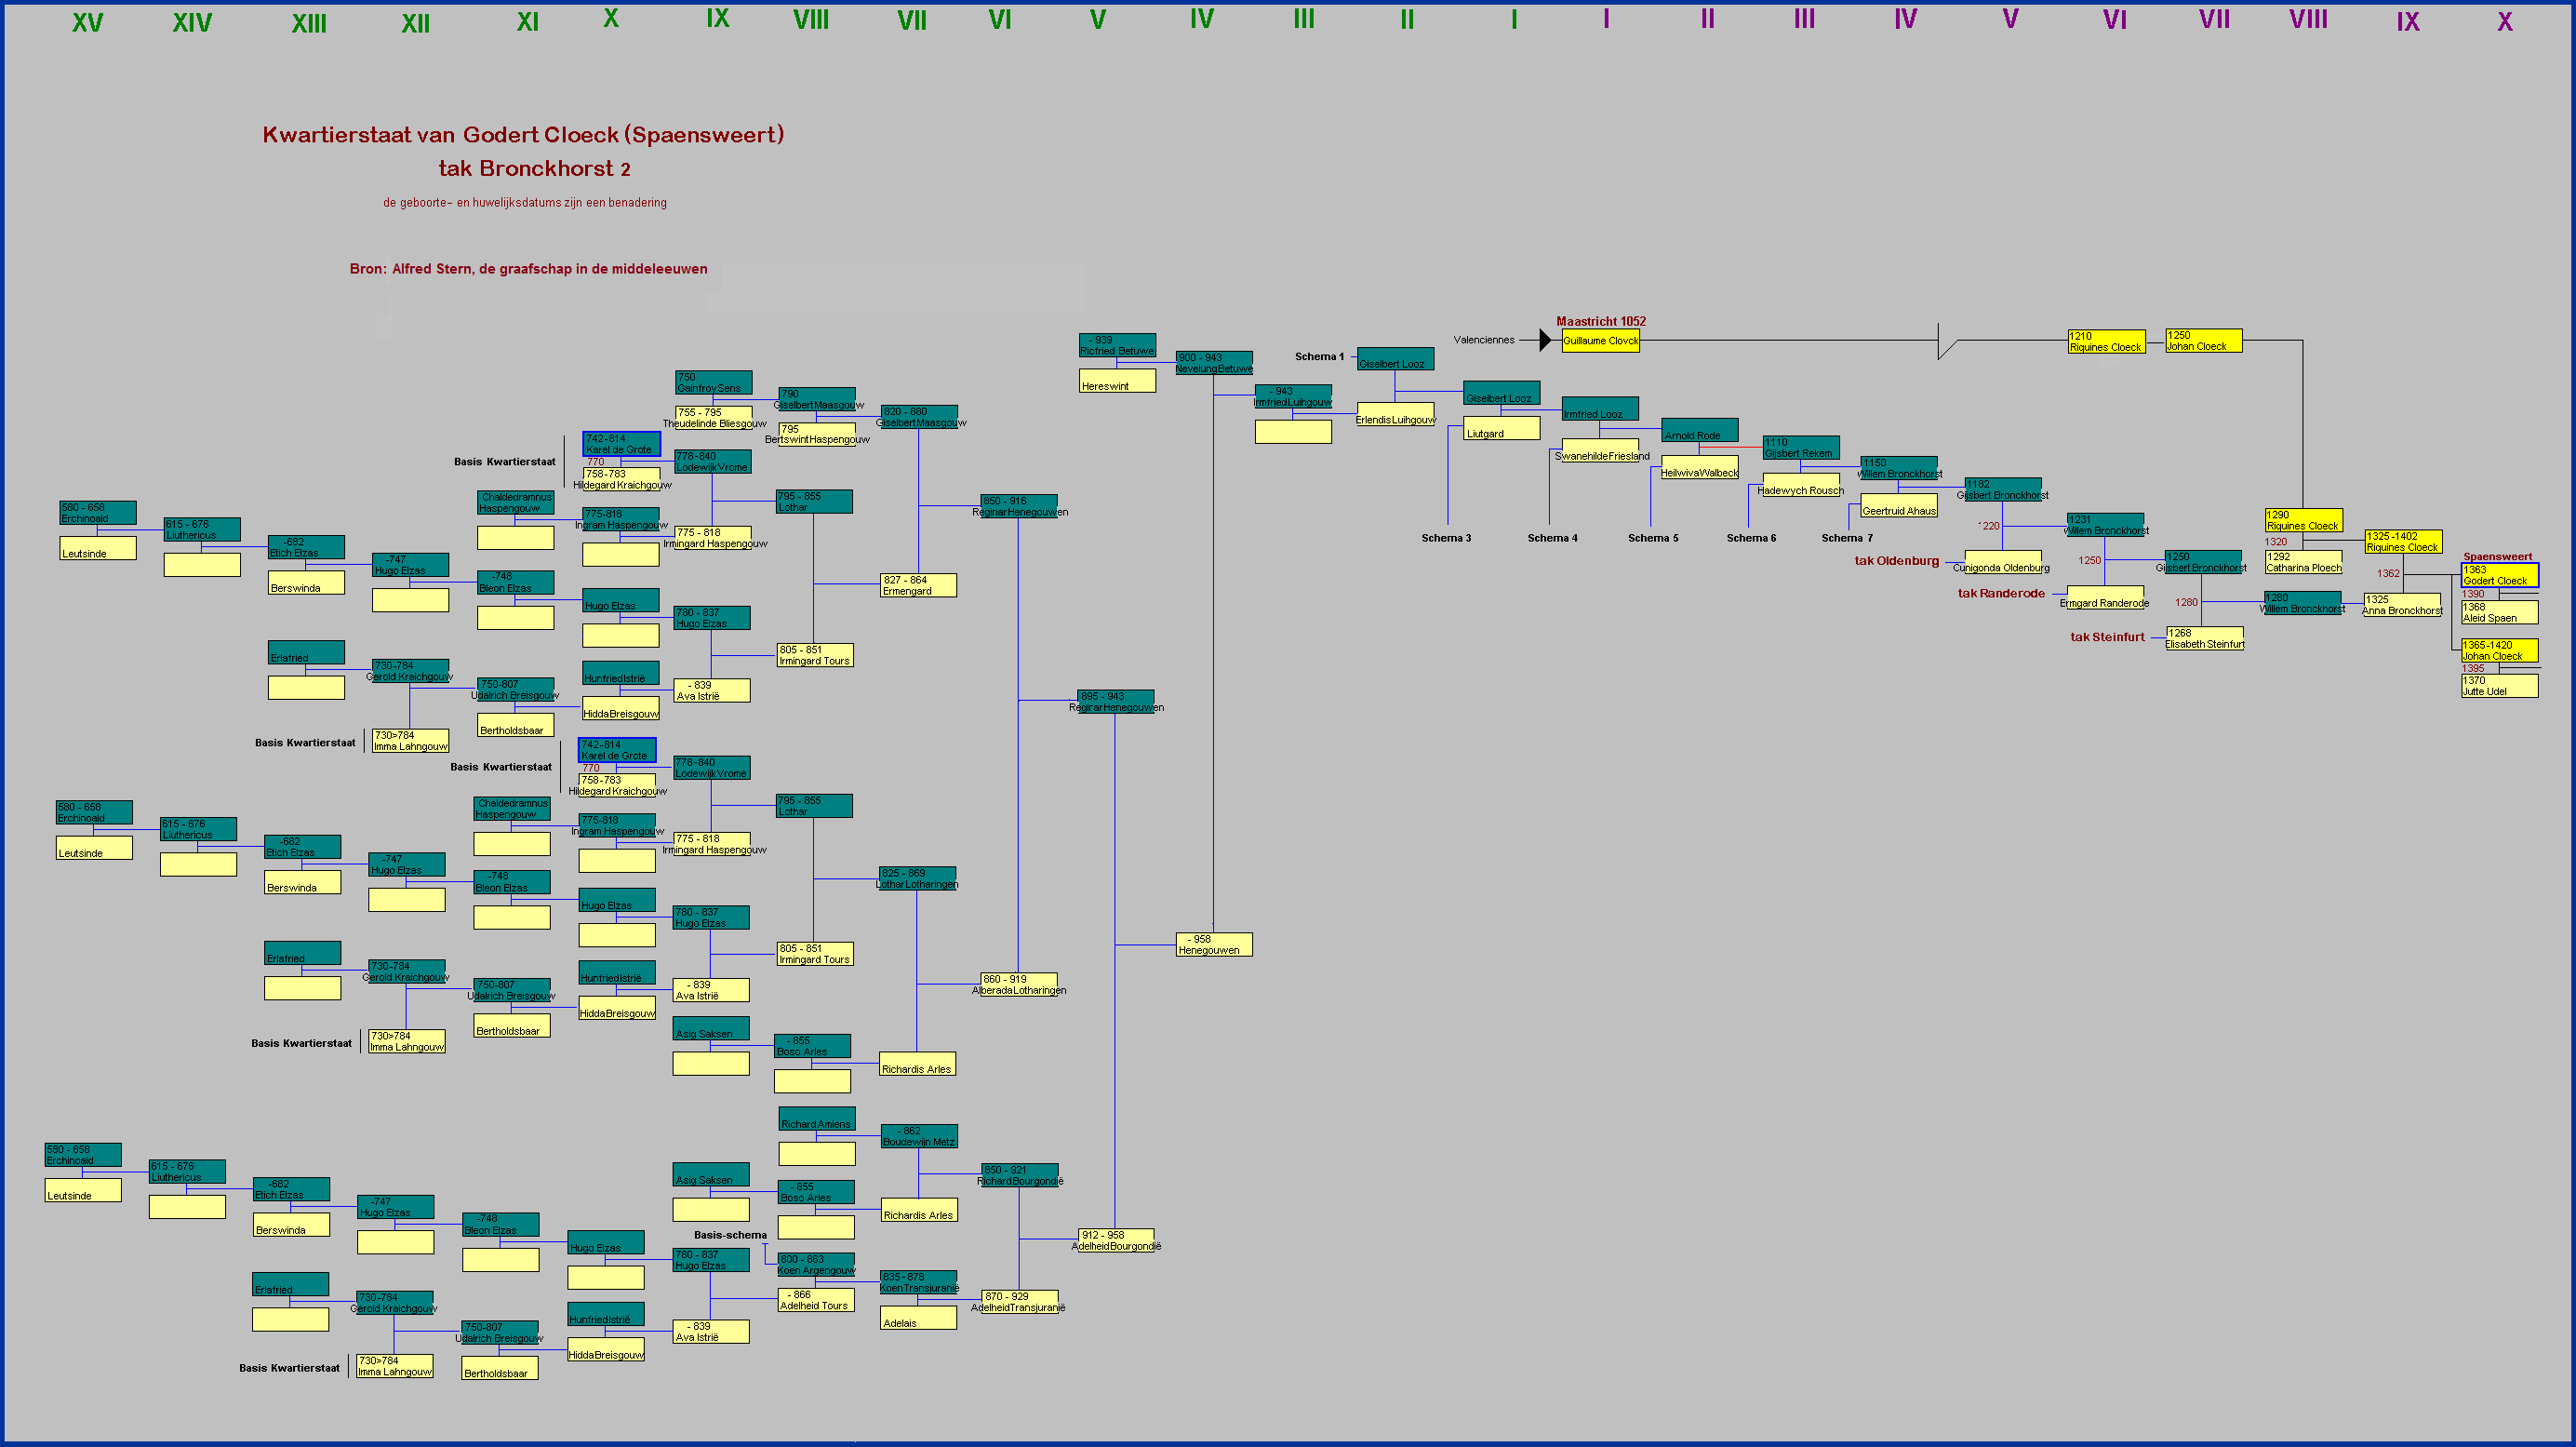Click the Jutte Udel 1370 box
The image size is (2576, 1447).
[2498, 686]
